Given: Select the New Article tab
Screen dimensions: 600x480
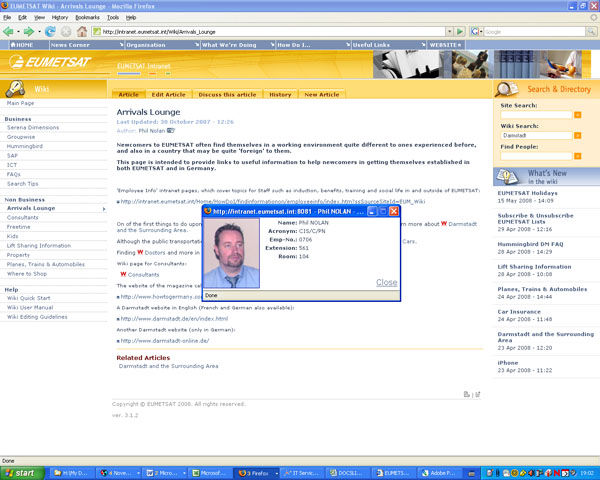Looking at the screenshot, I should tap(322, 94).
